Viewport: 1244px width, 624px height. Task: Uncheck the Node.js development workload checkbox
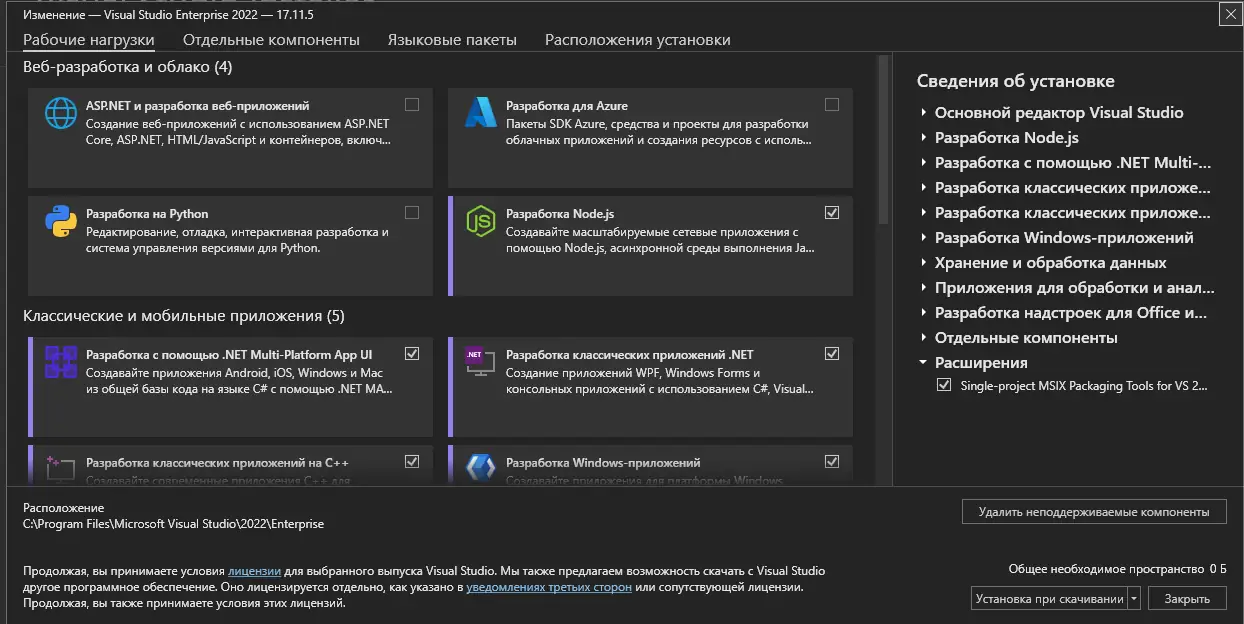pyautogui.click(x=832, y=212)
